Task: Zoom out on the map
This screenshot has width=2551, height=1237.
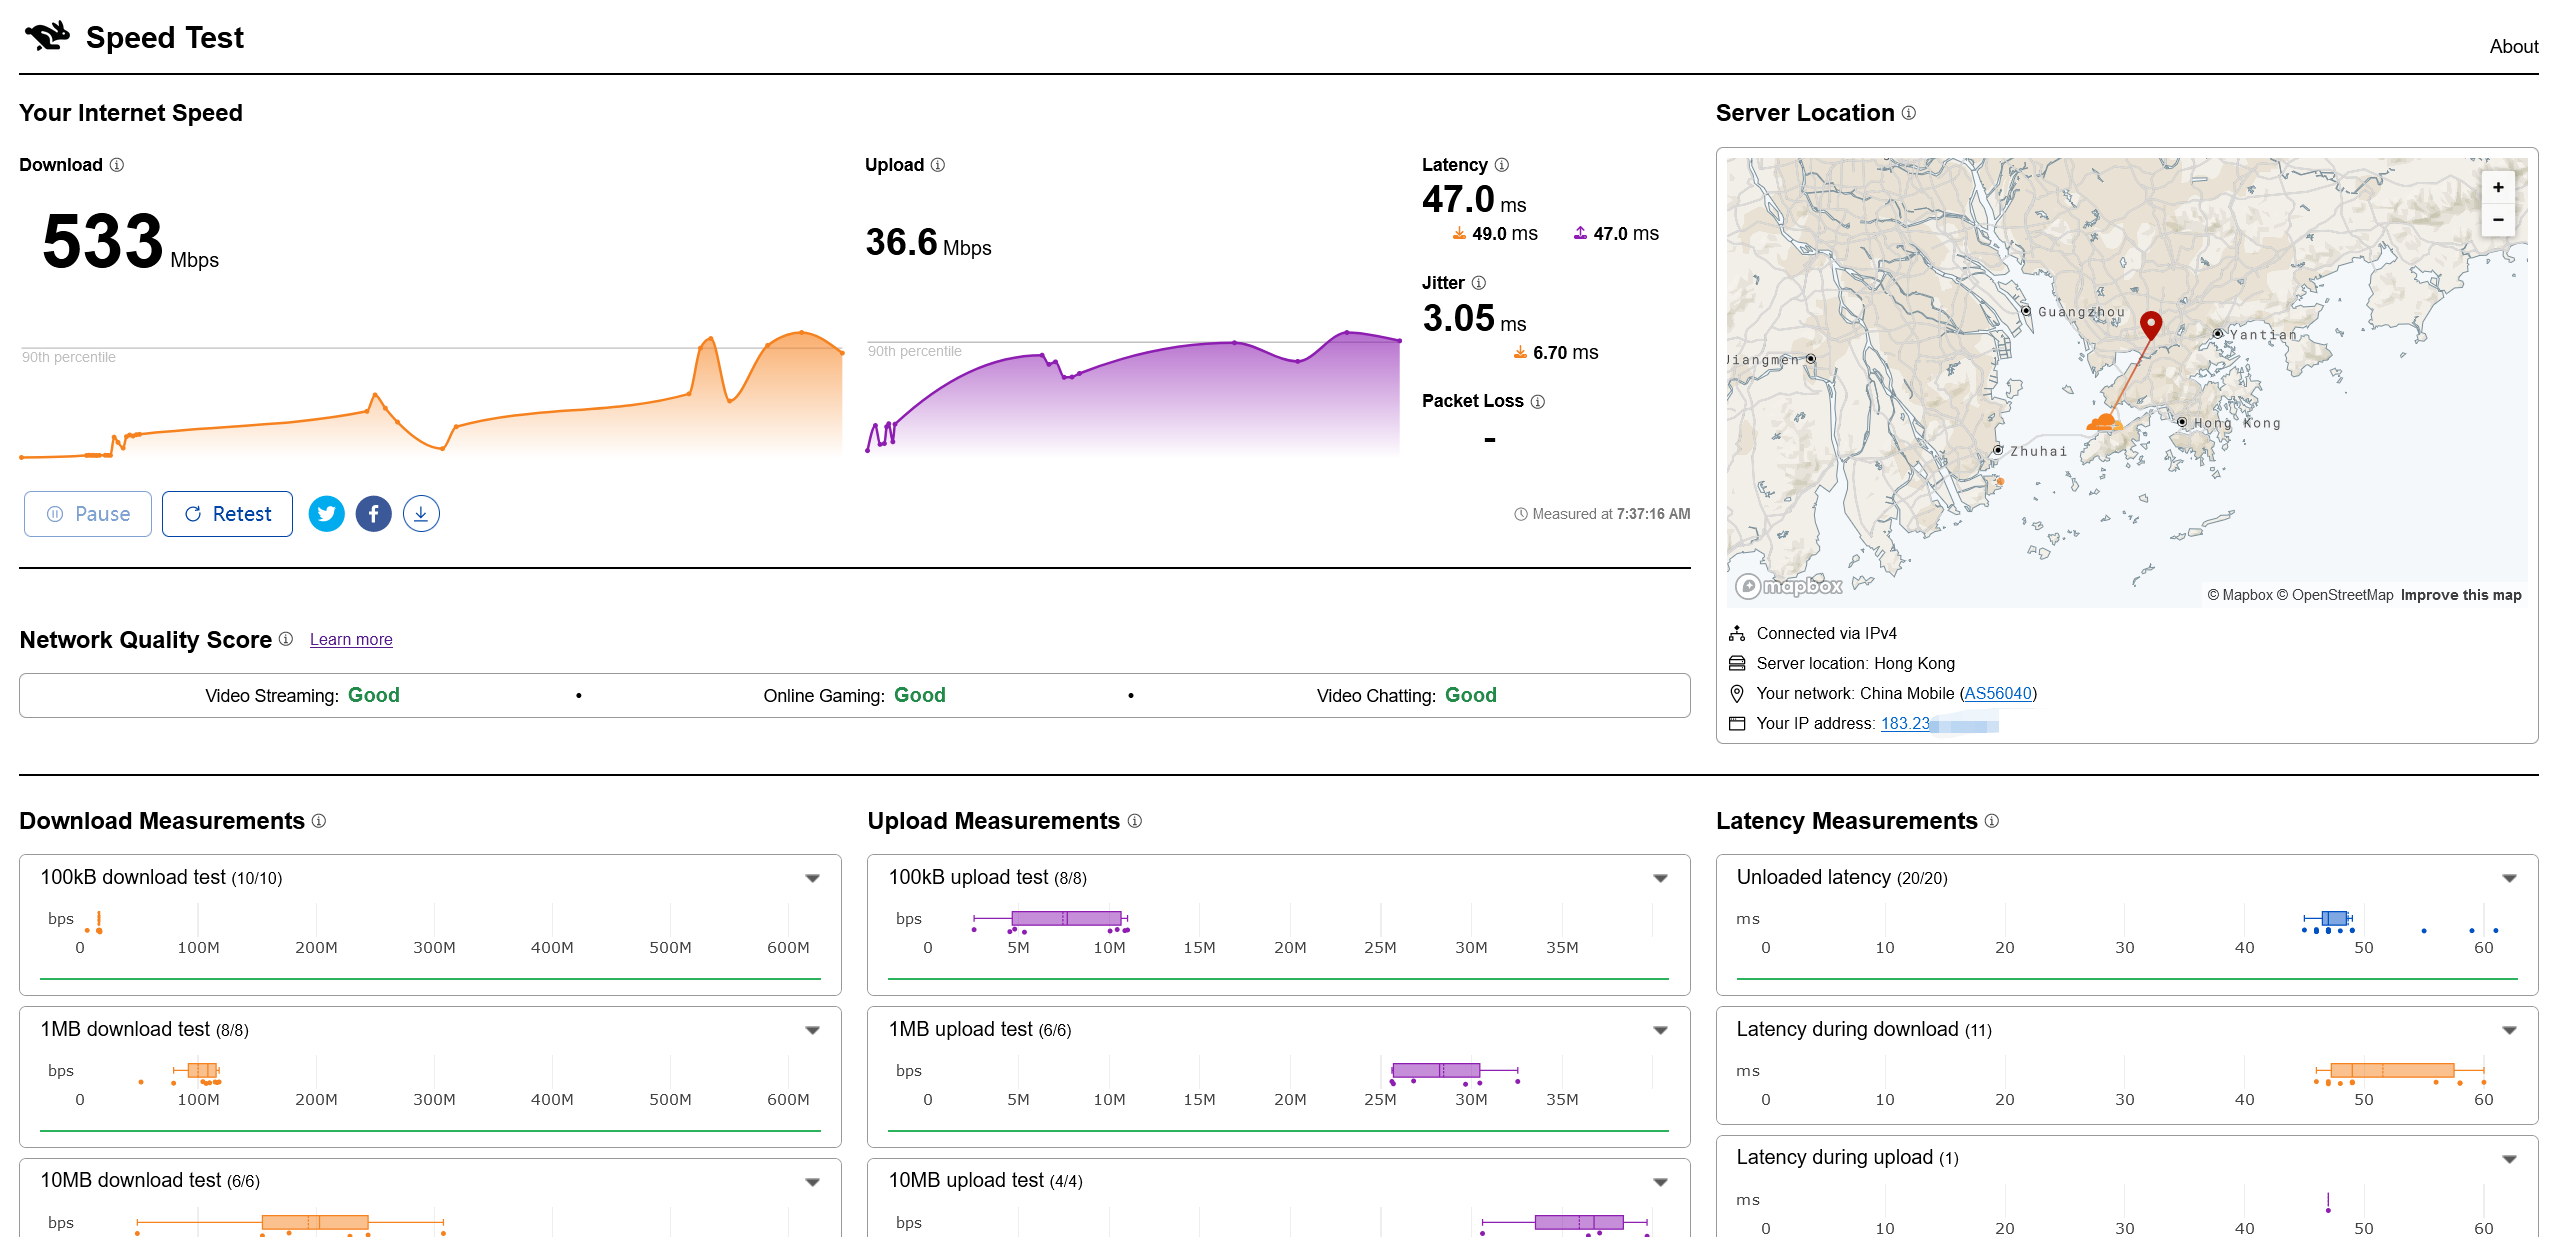Action: (2497, 220)
